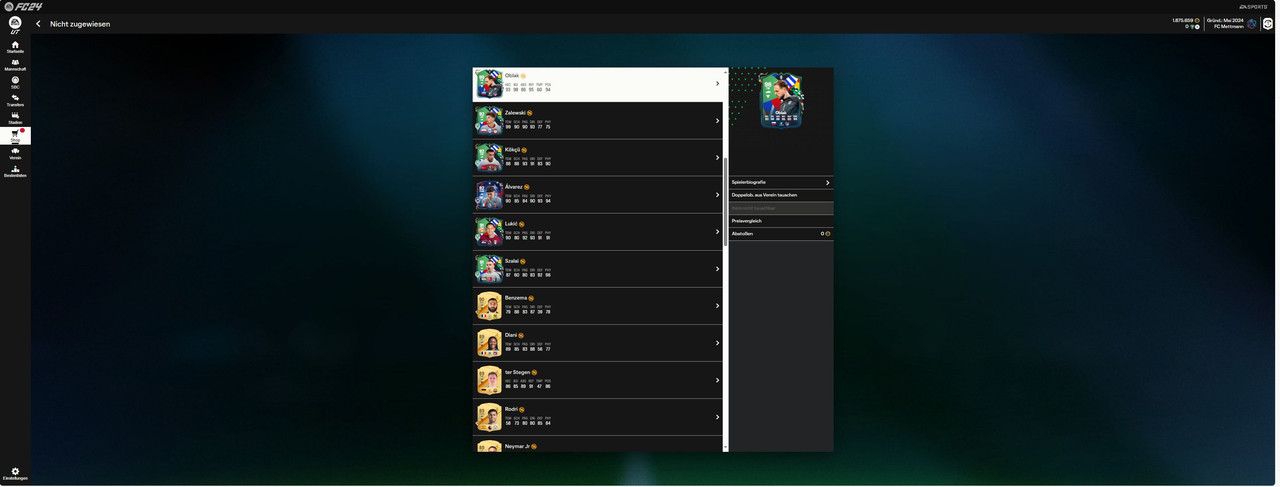
Task: Click the coin icon next to 1.875.659
Action: coord(1197,20)
